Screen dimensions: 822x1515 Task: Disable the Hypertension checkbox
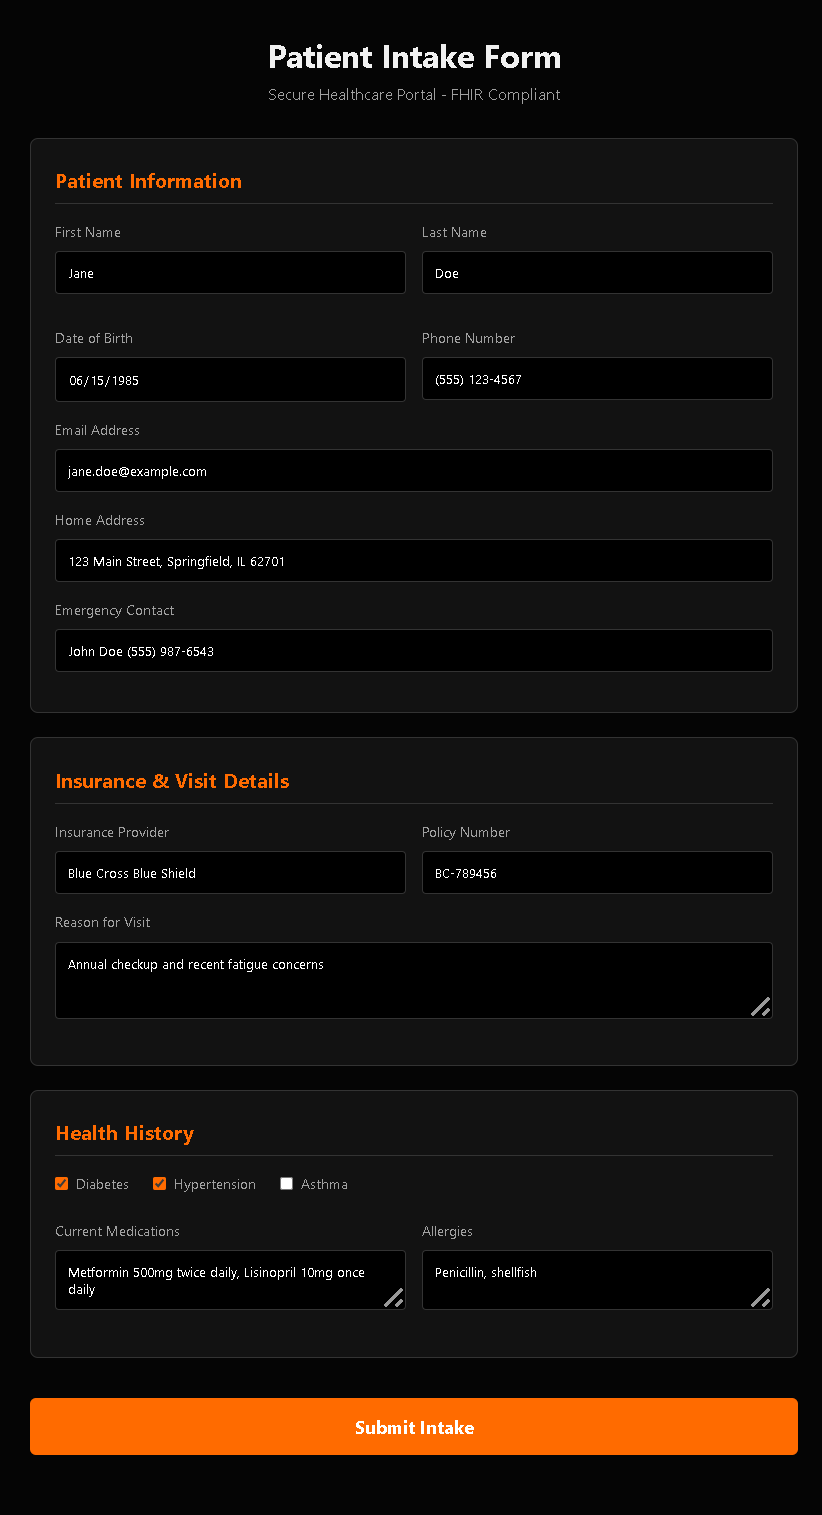pyautogui.click(x=159, y=1183)
